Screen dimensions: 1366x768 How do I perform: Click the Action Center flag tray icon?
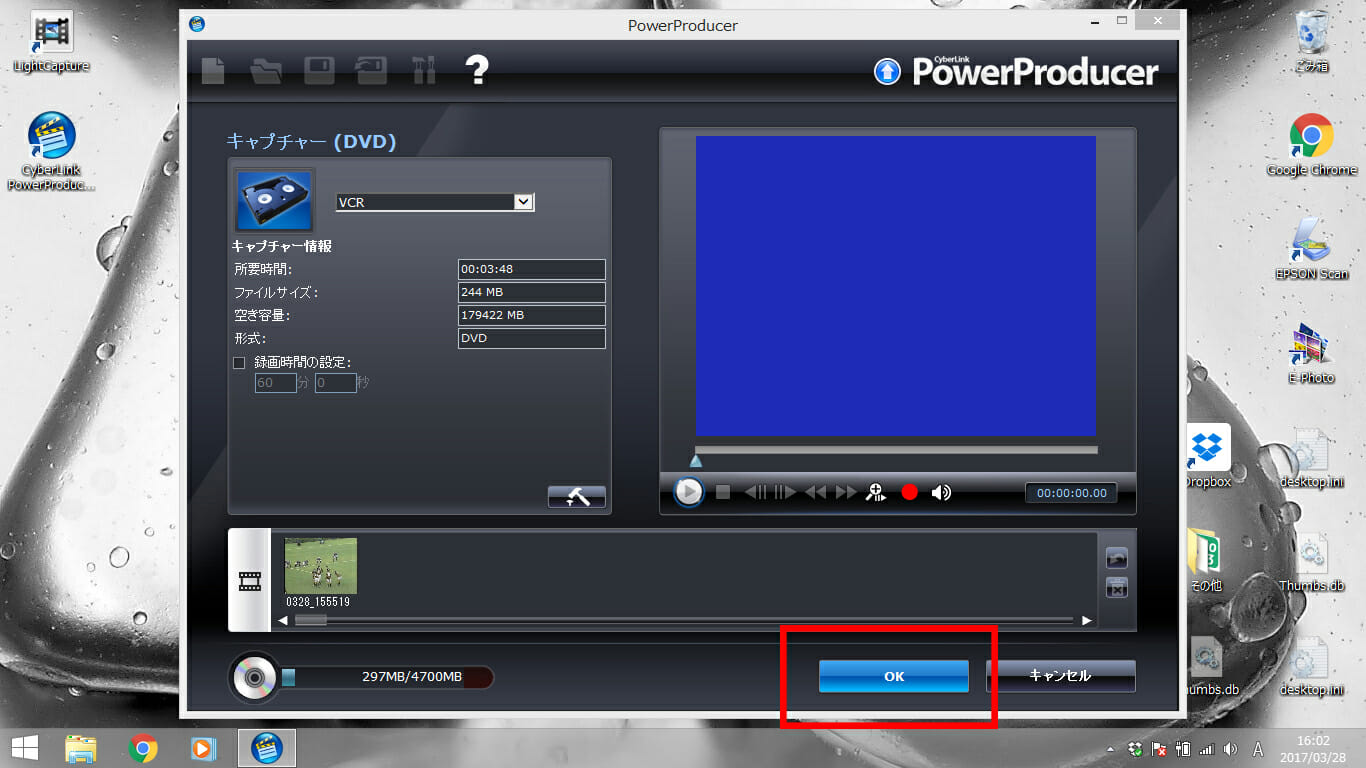click(x=1160, y=749)
